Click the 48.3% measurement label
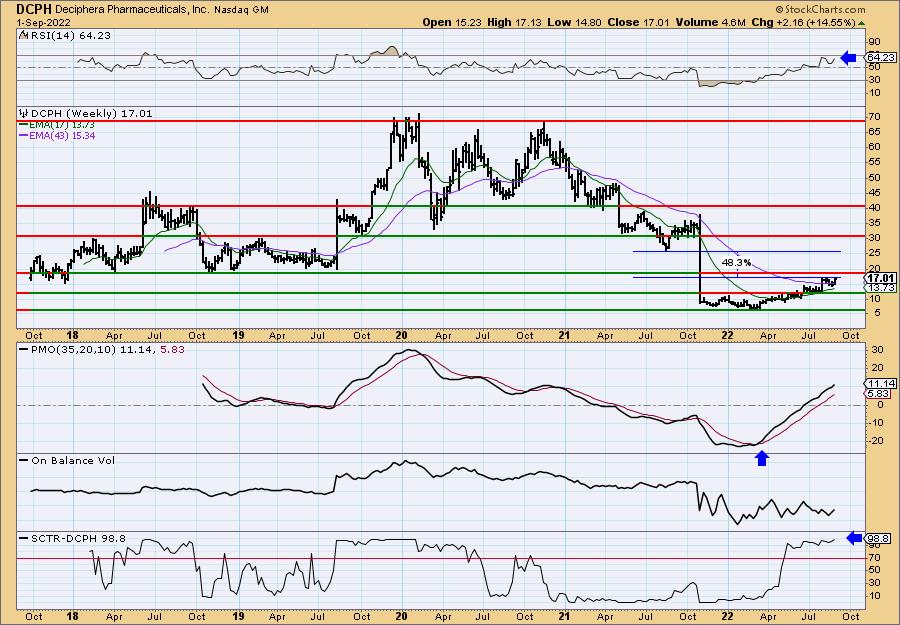Viewport: 900px width, 625px height. (736, 262)
